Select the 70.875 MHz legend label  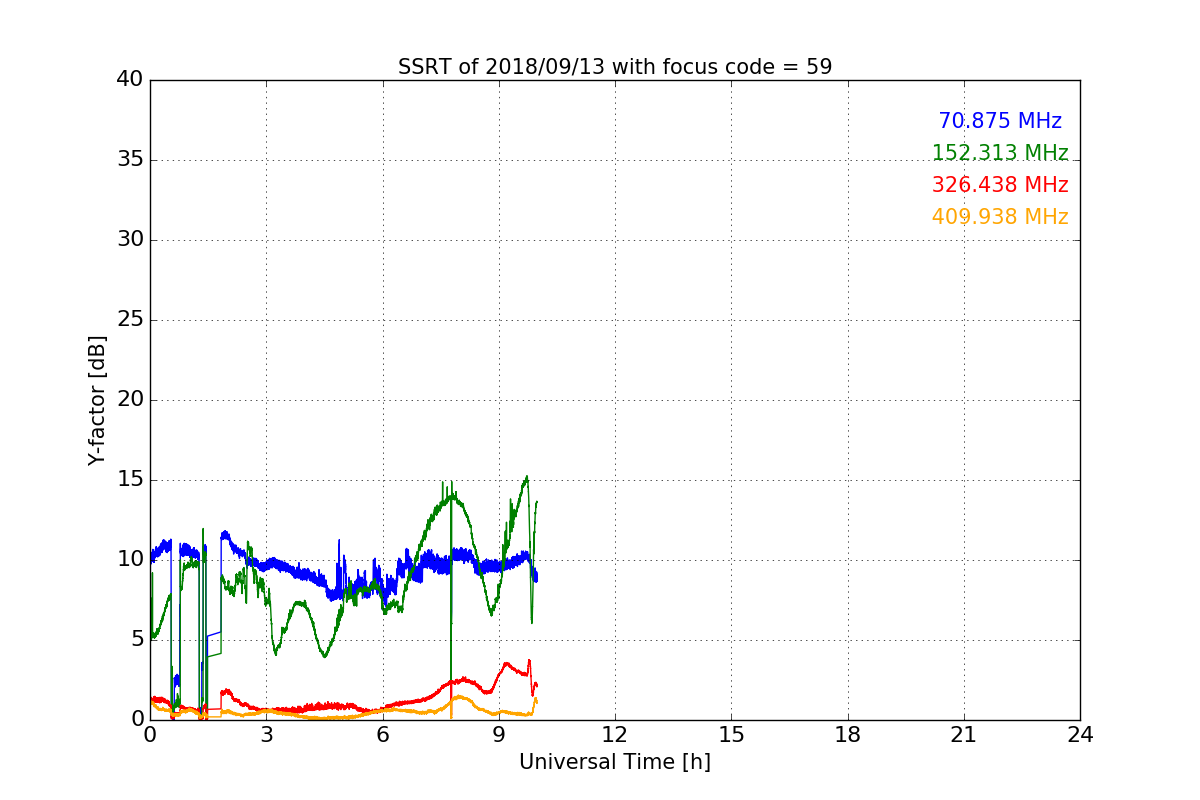point(1000,121)
